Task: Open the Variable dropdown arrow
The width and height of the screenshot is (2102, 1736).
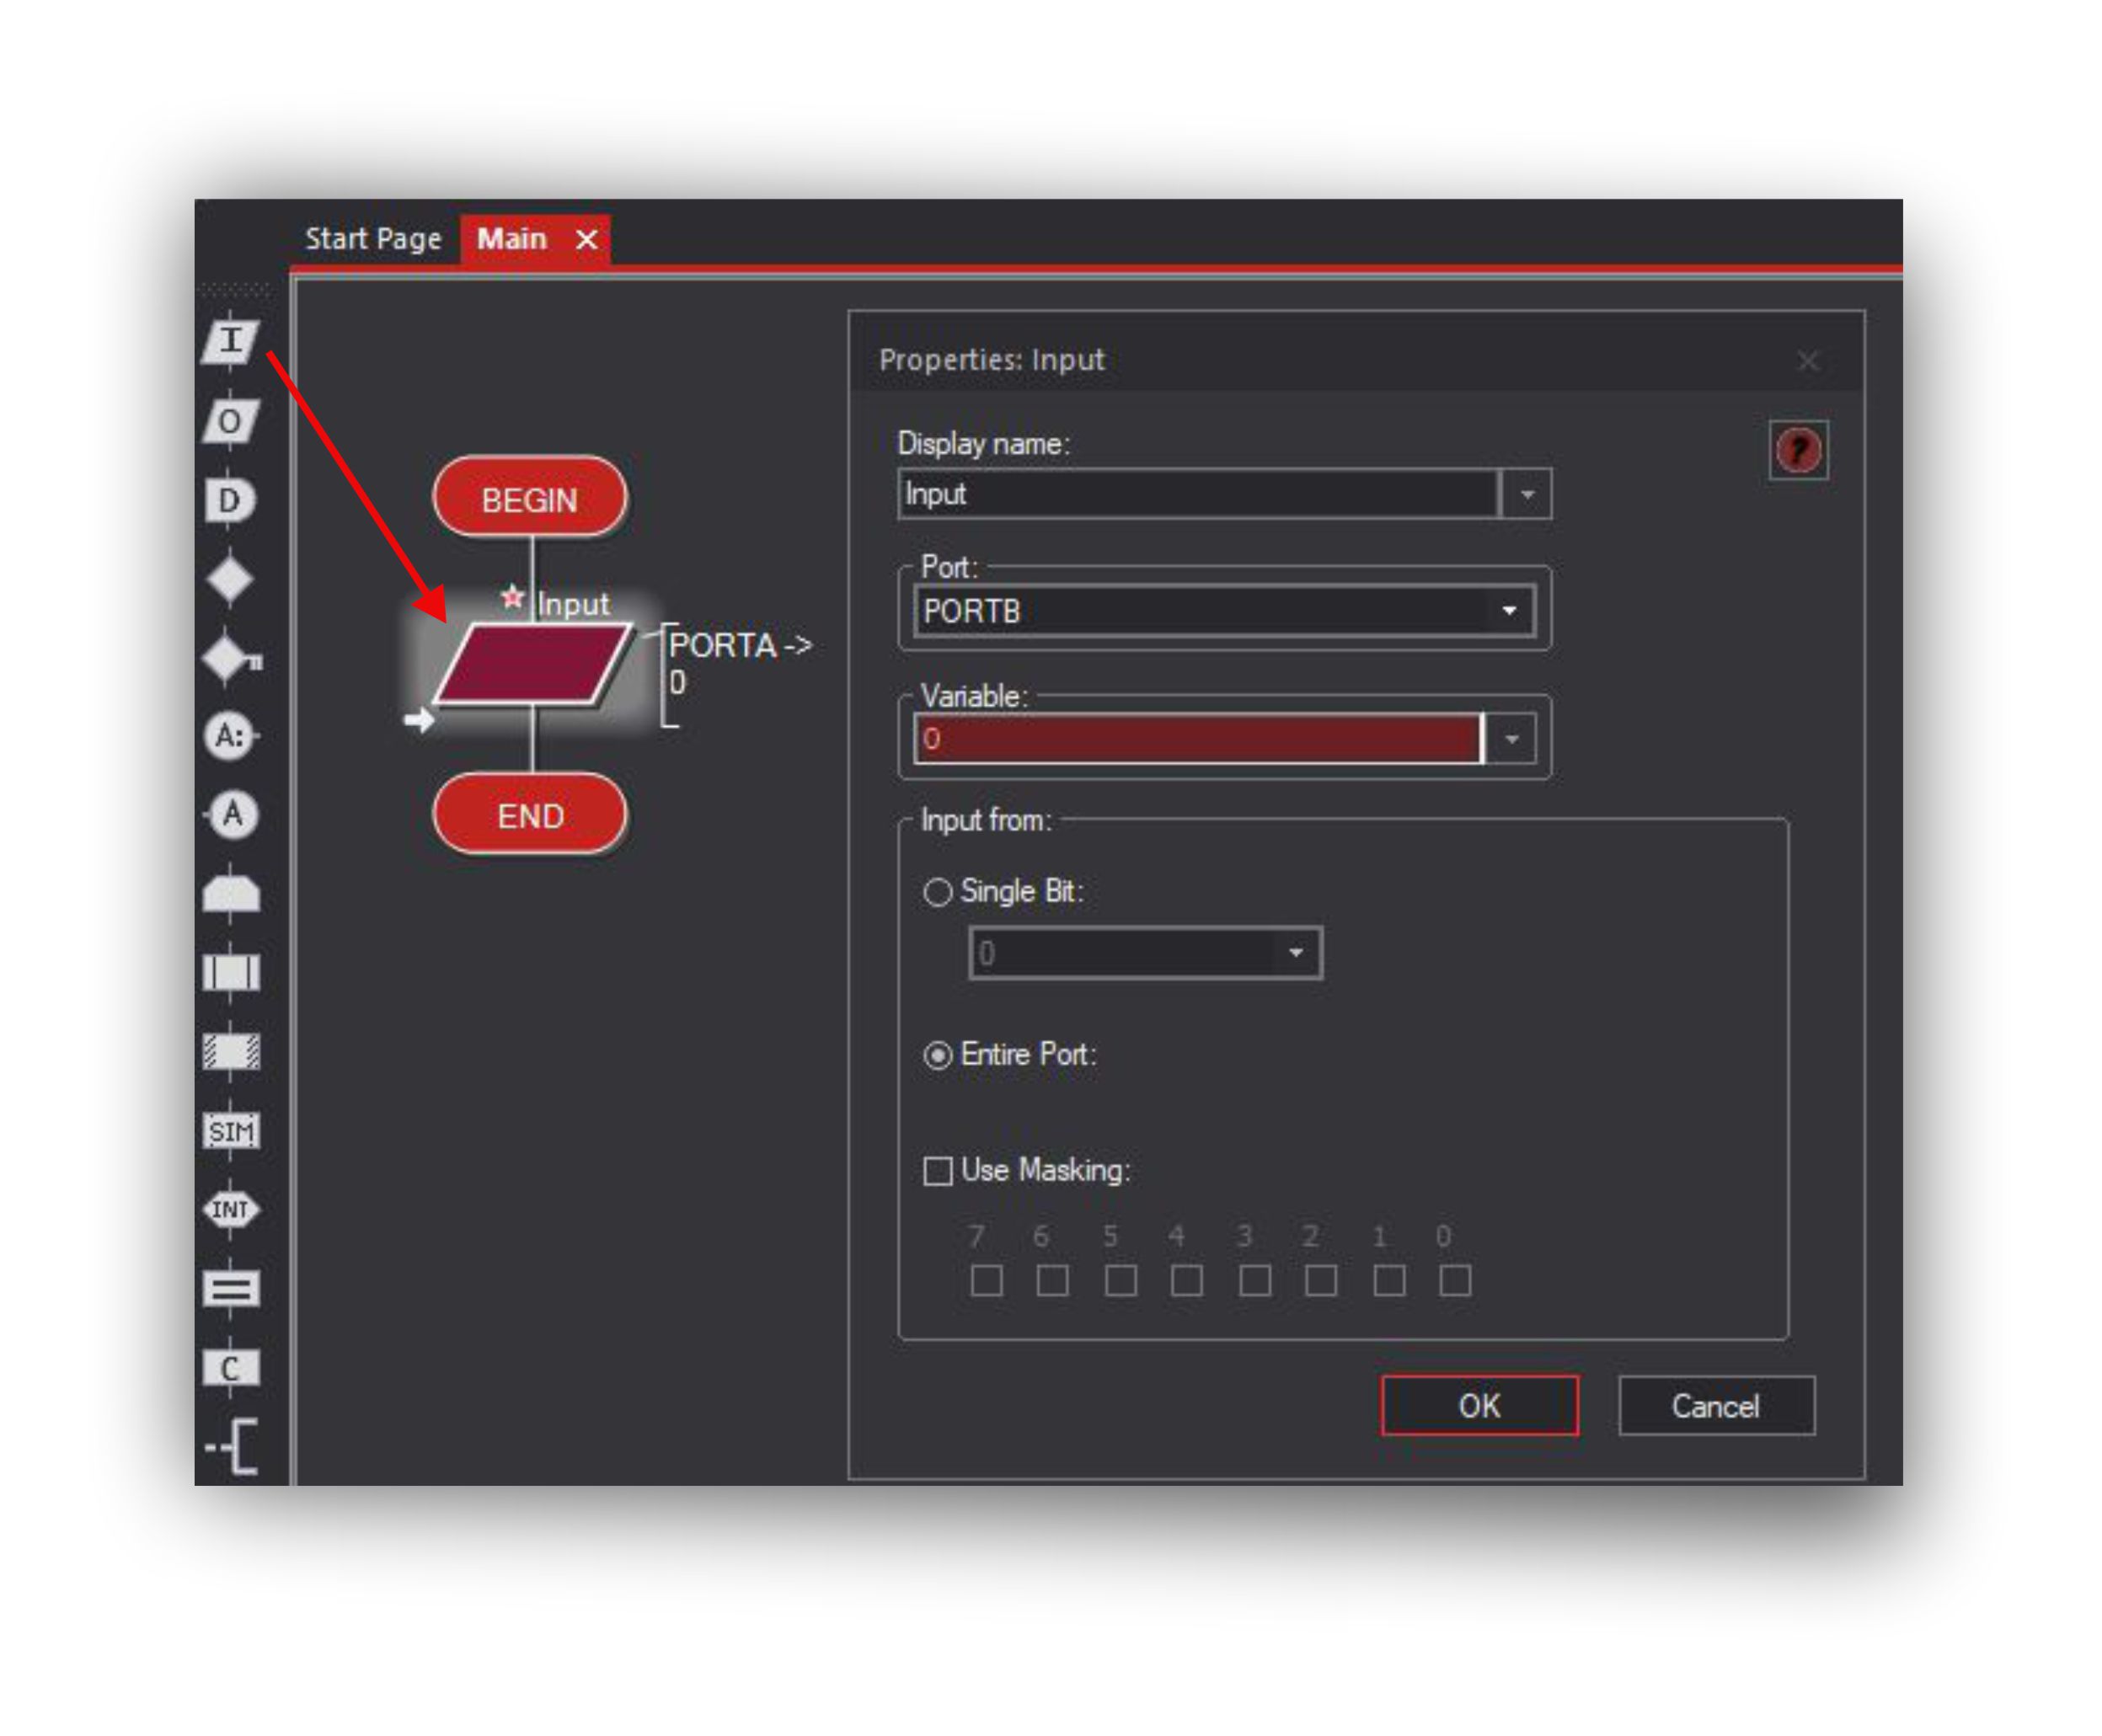Action: (x=1512, y=740)
